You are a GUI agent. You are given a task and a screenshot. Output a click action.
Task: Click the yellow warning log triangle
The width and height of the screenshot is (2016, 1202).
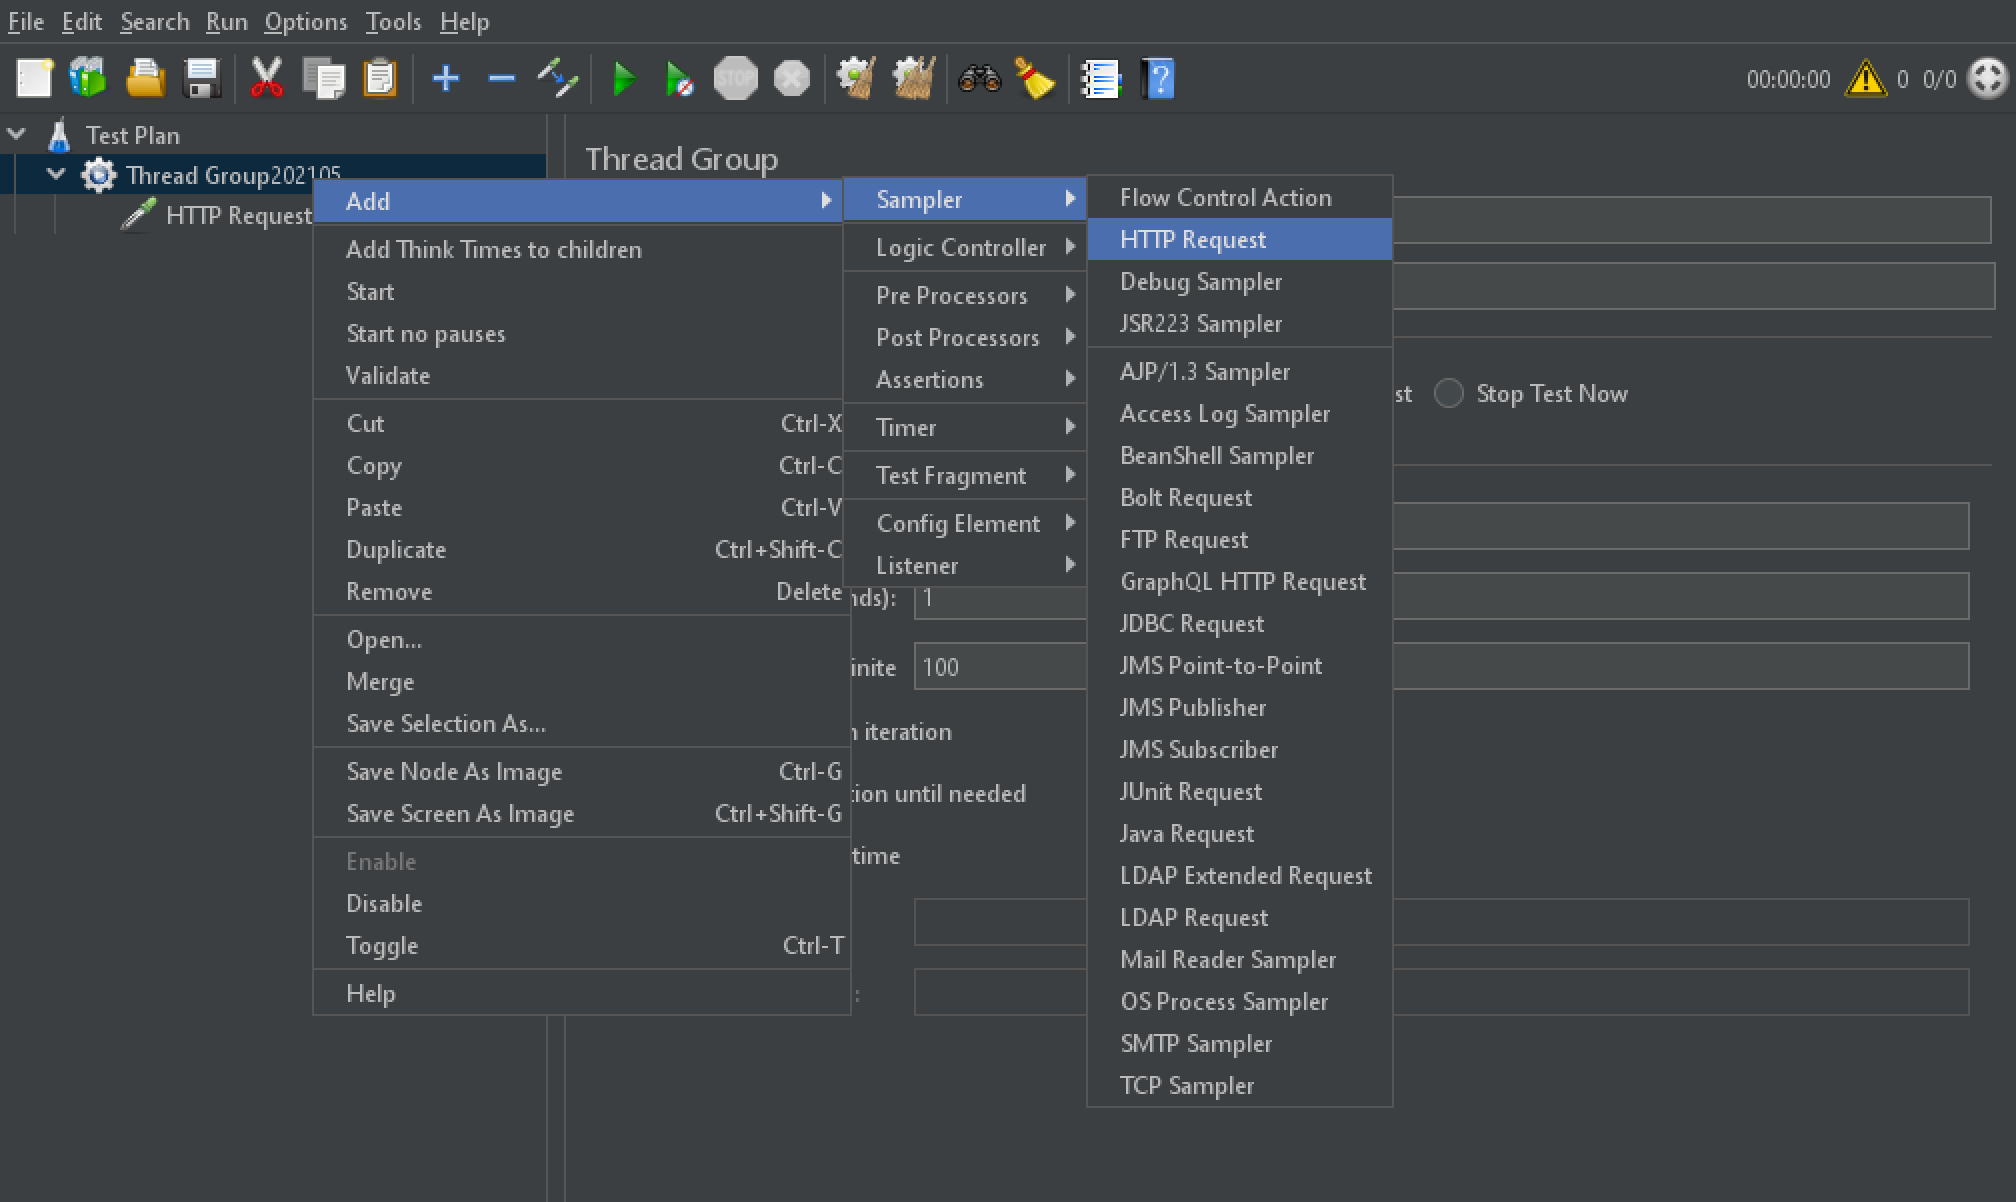pos(1865,79)
